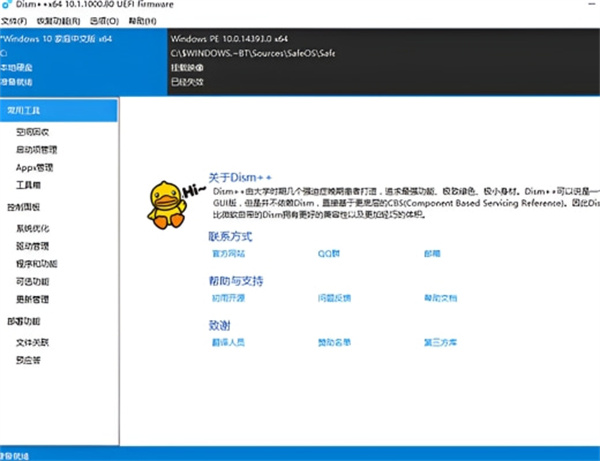Viewport: 600px width, 461px height.
Task: Open the 文件(F) menu
Action: click(14, 21)
